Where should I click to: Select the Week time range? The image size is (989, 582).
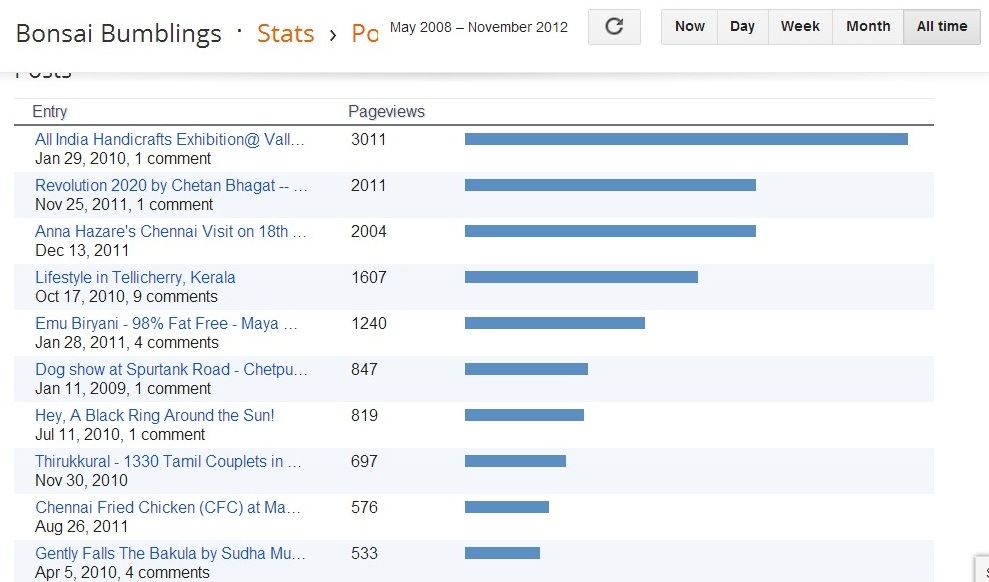click(x=800, y=27)
